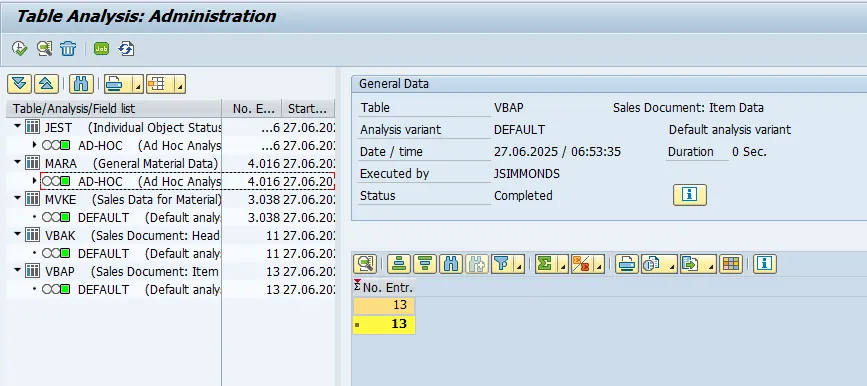This screenshot has height=386, width=867.
Task: Click the find binoculars in result grid toolbar
Action: 451,264
